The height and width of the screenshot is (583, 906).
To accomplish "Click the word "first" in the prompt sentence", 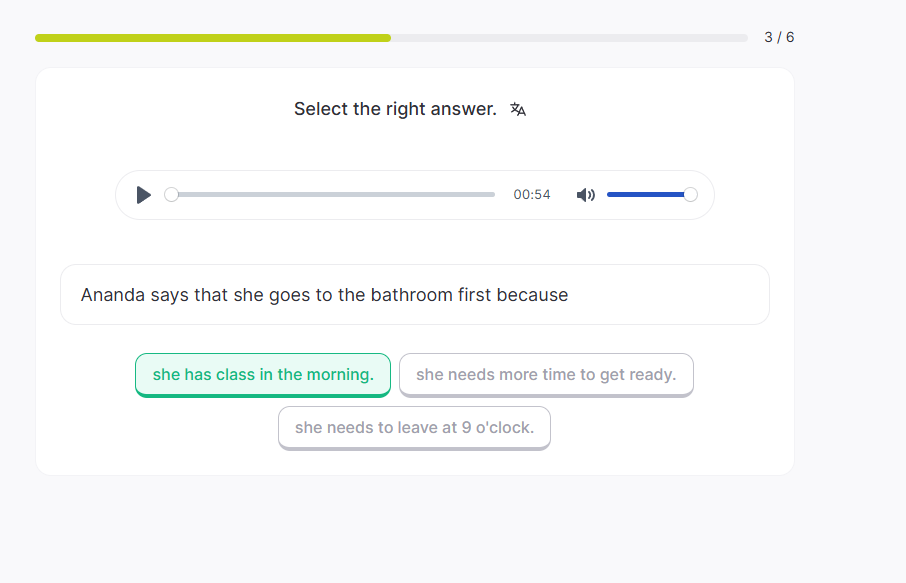I will tap(474, 295).
